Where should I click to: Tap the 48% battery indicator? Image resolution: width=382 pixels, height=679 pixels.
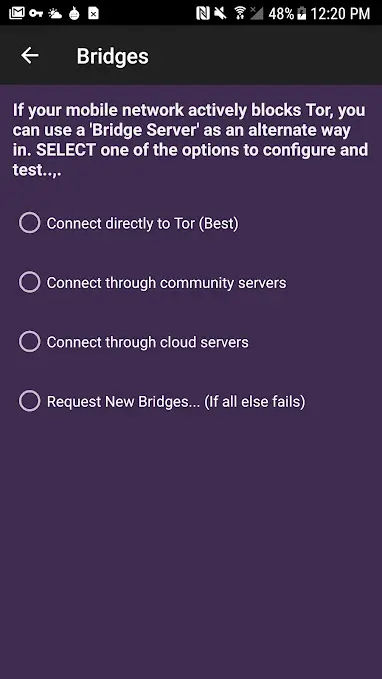287,13
